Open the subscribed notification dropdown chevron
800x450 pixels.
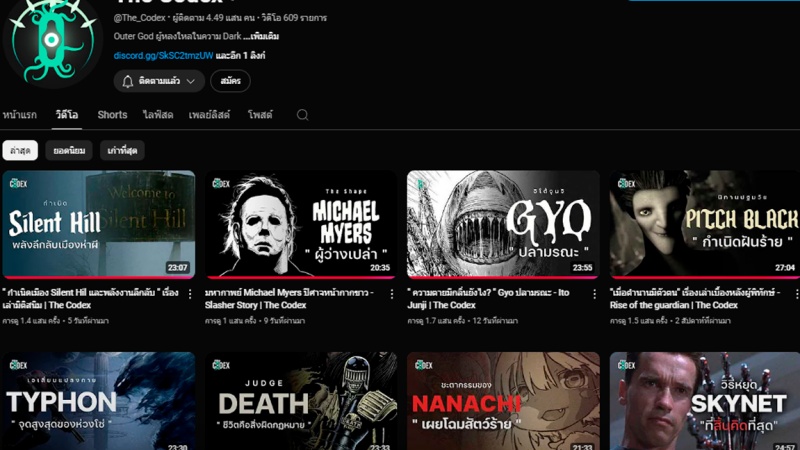click(191, 81)
